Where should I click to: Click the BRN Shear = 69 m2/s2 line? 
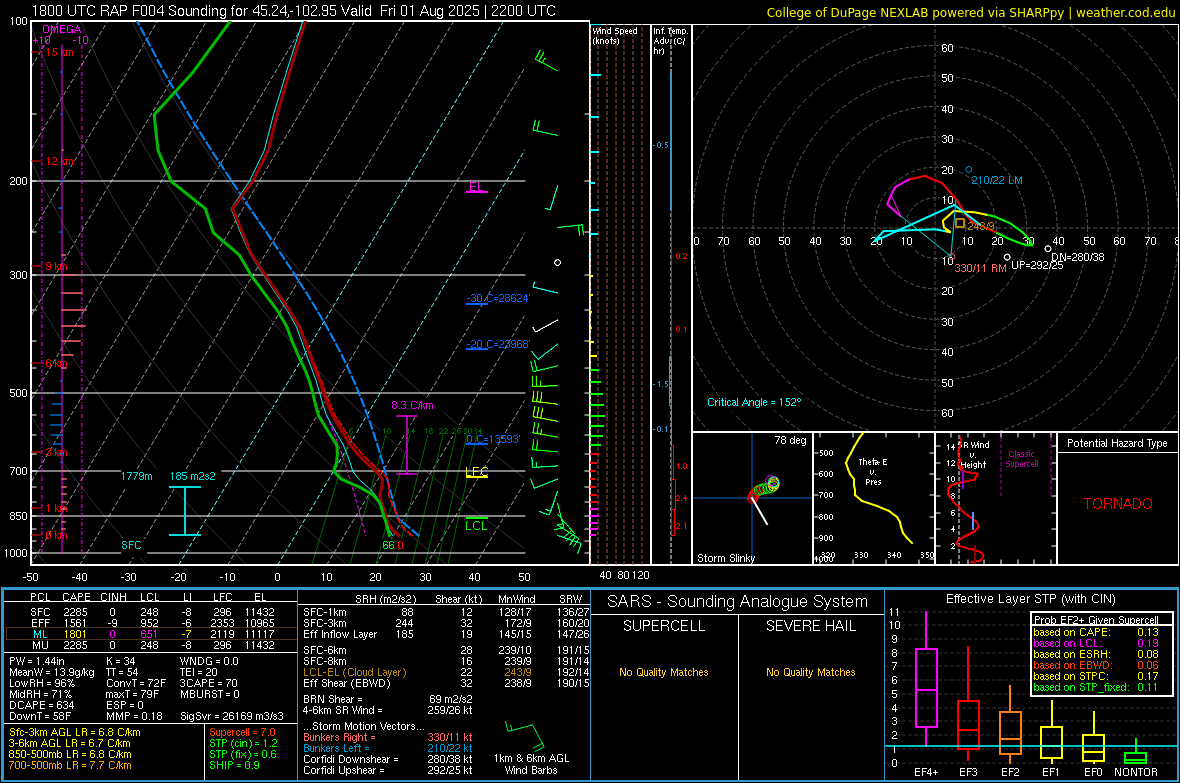[387, 699]
